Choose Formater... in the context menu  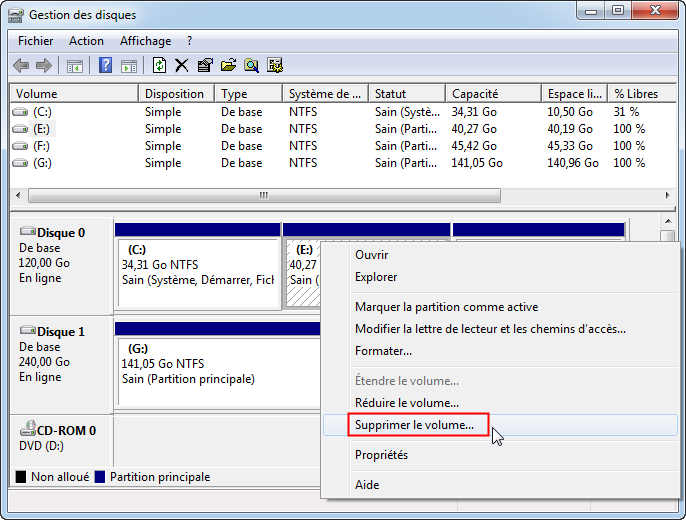click(500, 351)
